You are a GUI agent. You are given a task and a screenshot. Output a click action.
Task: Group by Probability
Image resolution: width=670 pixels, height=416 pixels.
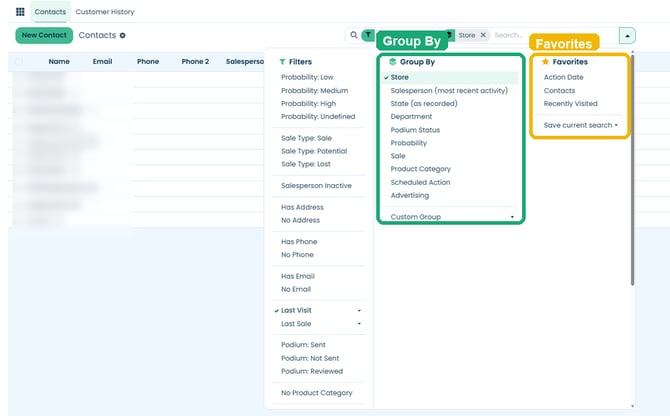[x=408, y=143]
